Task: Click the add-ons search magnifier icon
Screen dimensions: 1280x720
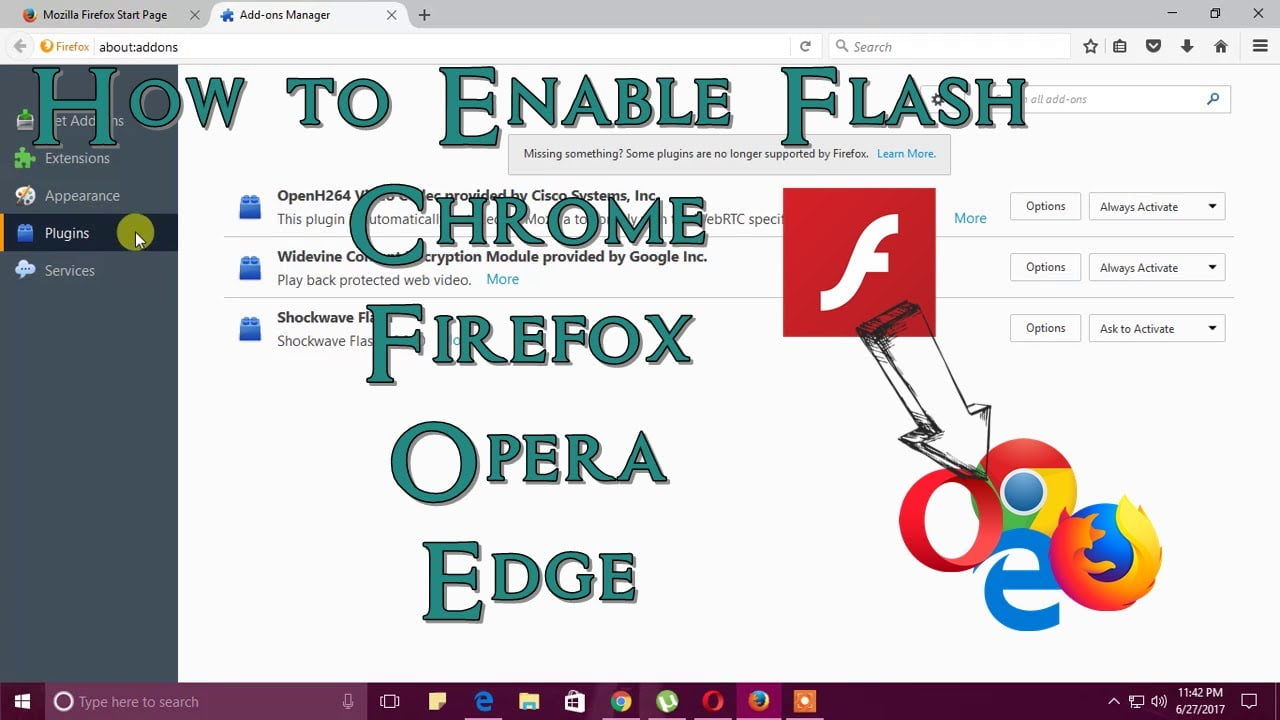Action: pyautogui.click(x=1213, y=99)
